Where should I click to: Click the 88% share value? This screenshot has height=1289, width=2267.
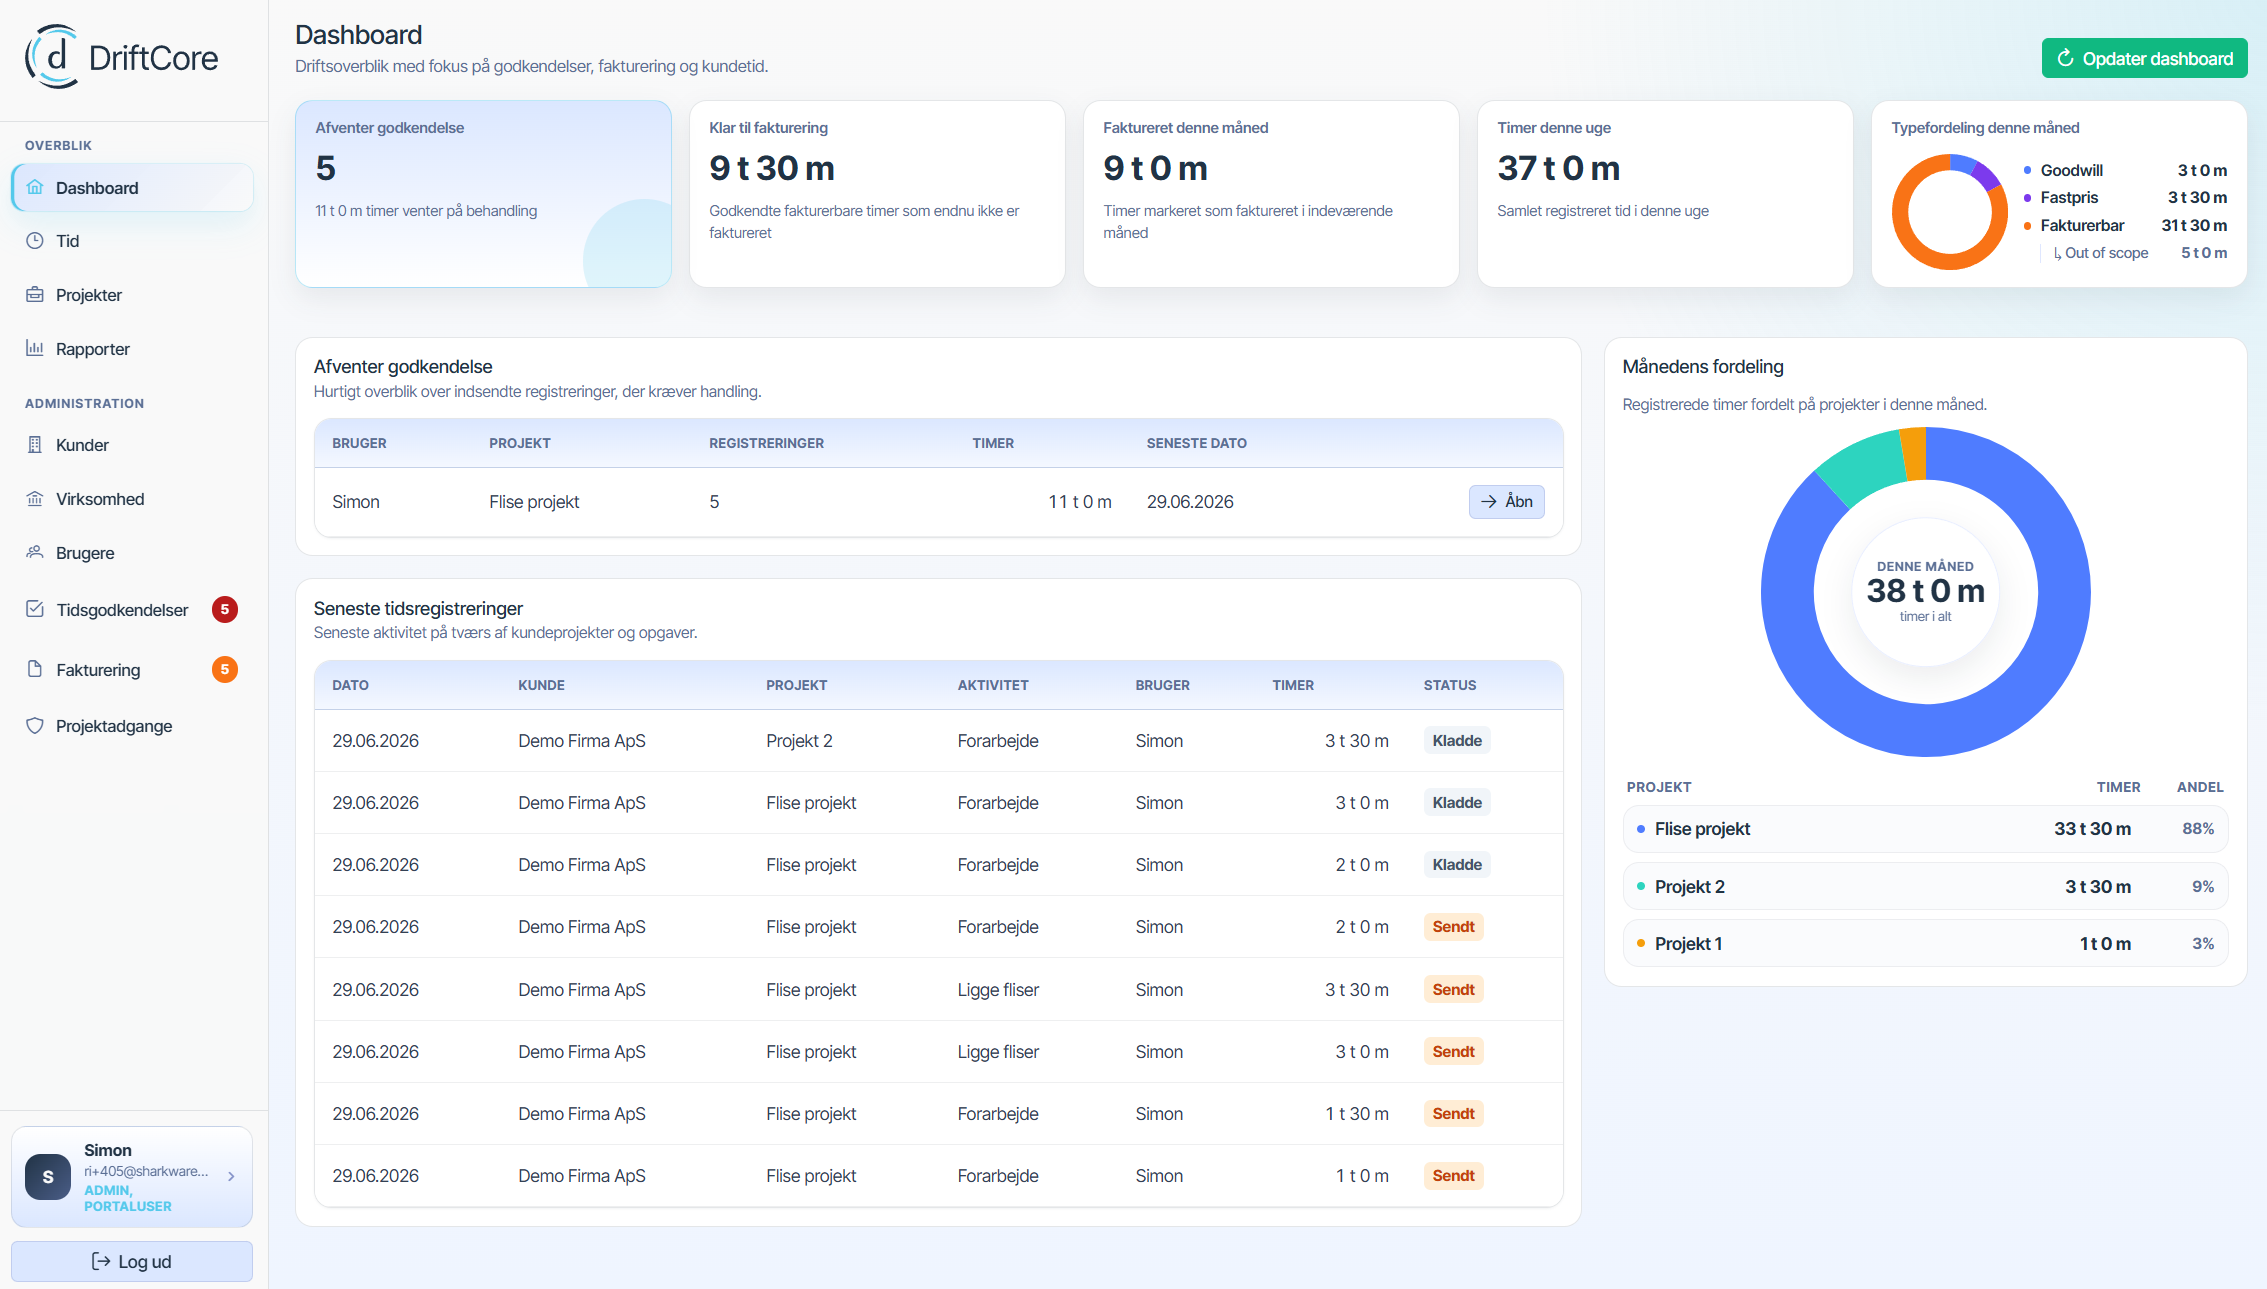click(x=2198, y=828)
